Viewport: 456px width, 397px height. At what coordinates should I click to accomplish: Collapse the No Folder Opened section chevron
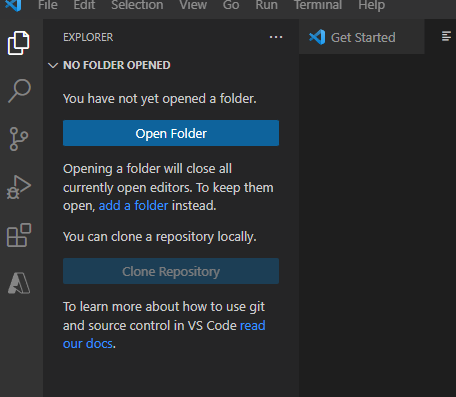click(x=53, y=65)
